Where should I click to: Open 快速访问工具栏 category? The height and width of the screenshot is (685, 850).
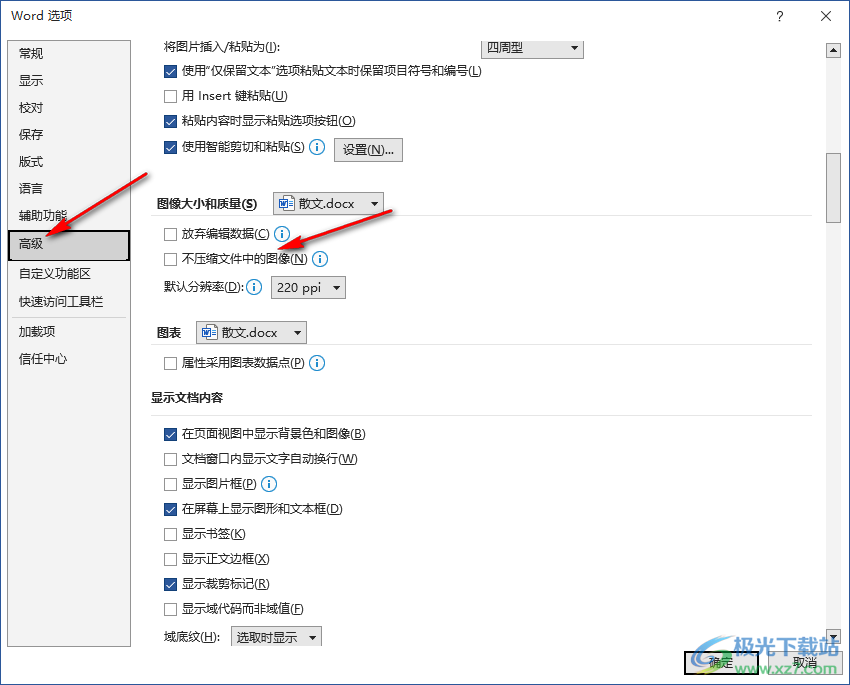click(x=69, y=302)
